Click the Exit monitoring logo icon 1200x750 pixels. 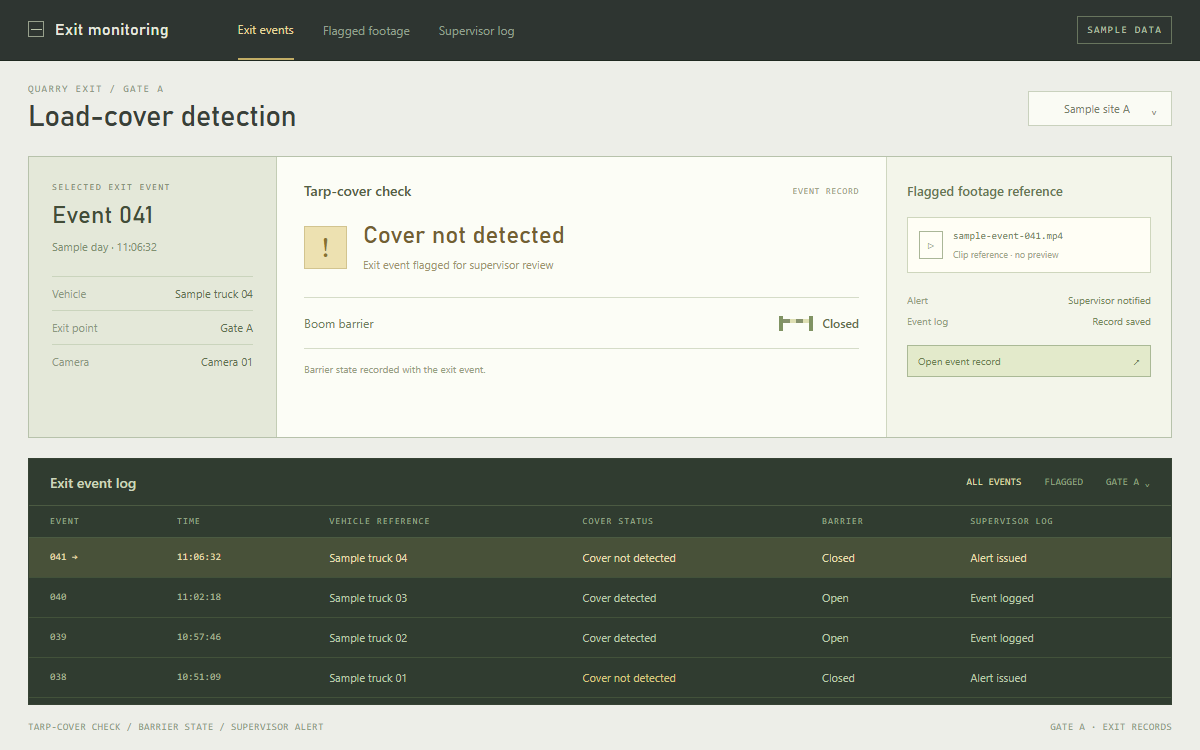[36, 30]
